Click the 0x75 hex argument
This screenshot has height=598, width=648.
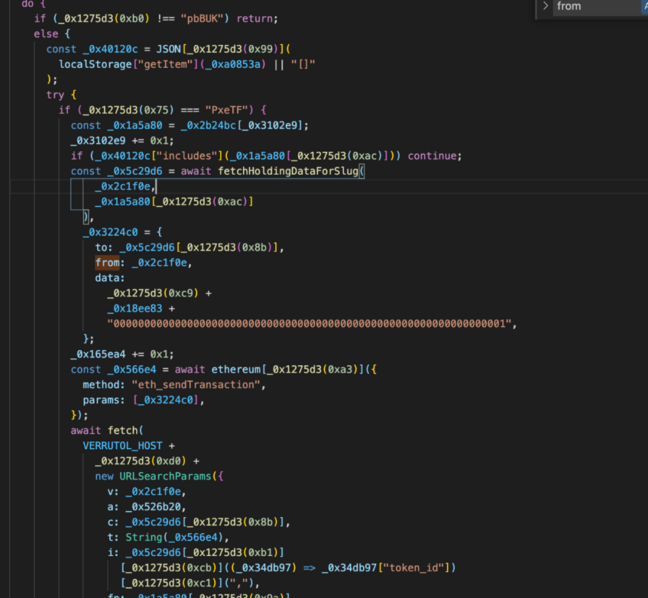[156, 110]
